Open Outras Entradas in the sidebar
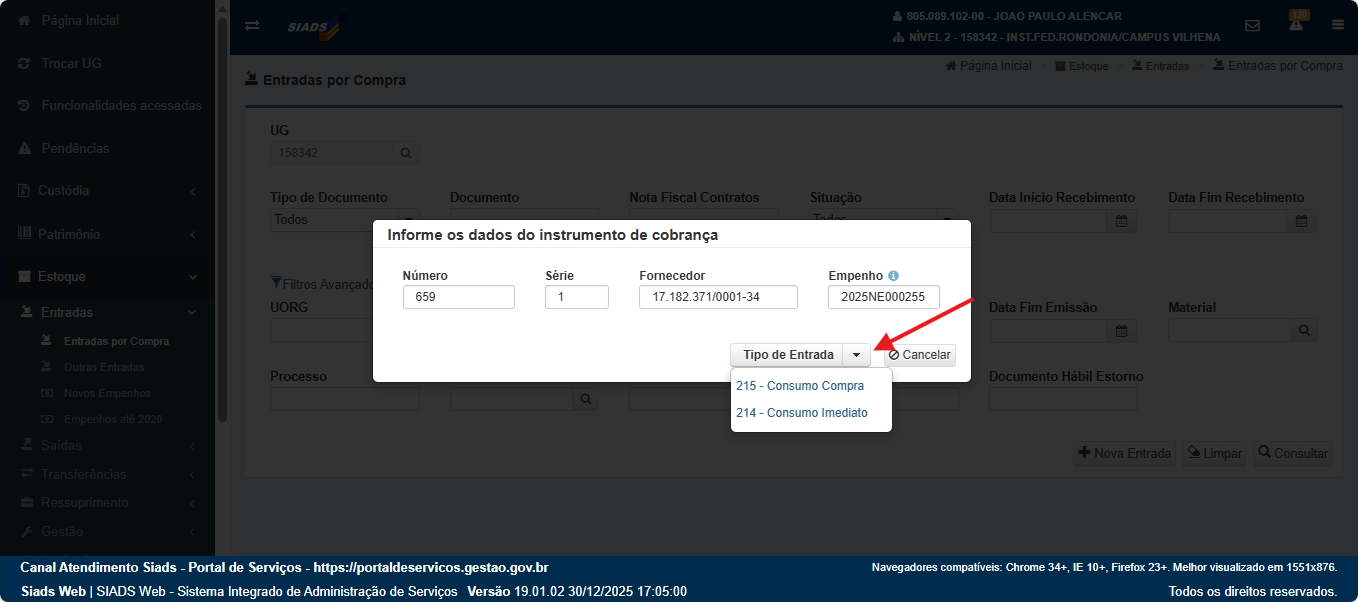Viewport: 1358px width, 602px height. (x=103, y=367)
